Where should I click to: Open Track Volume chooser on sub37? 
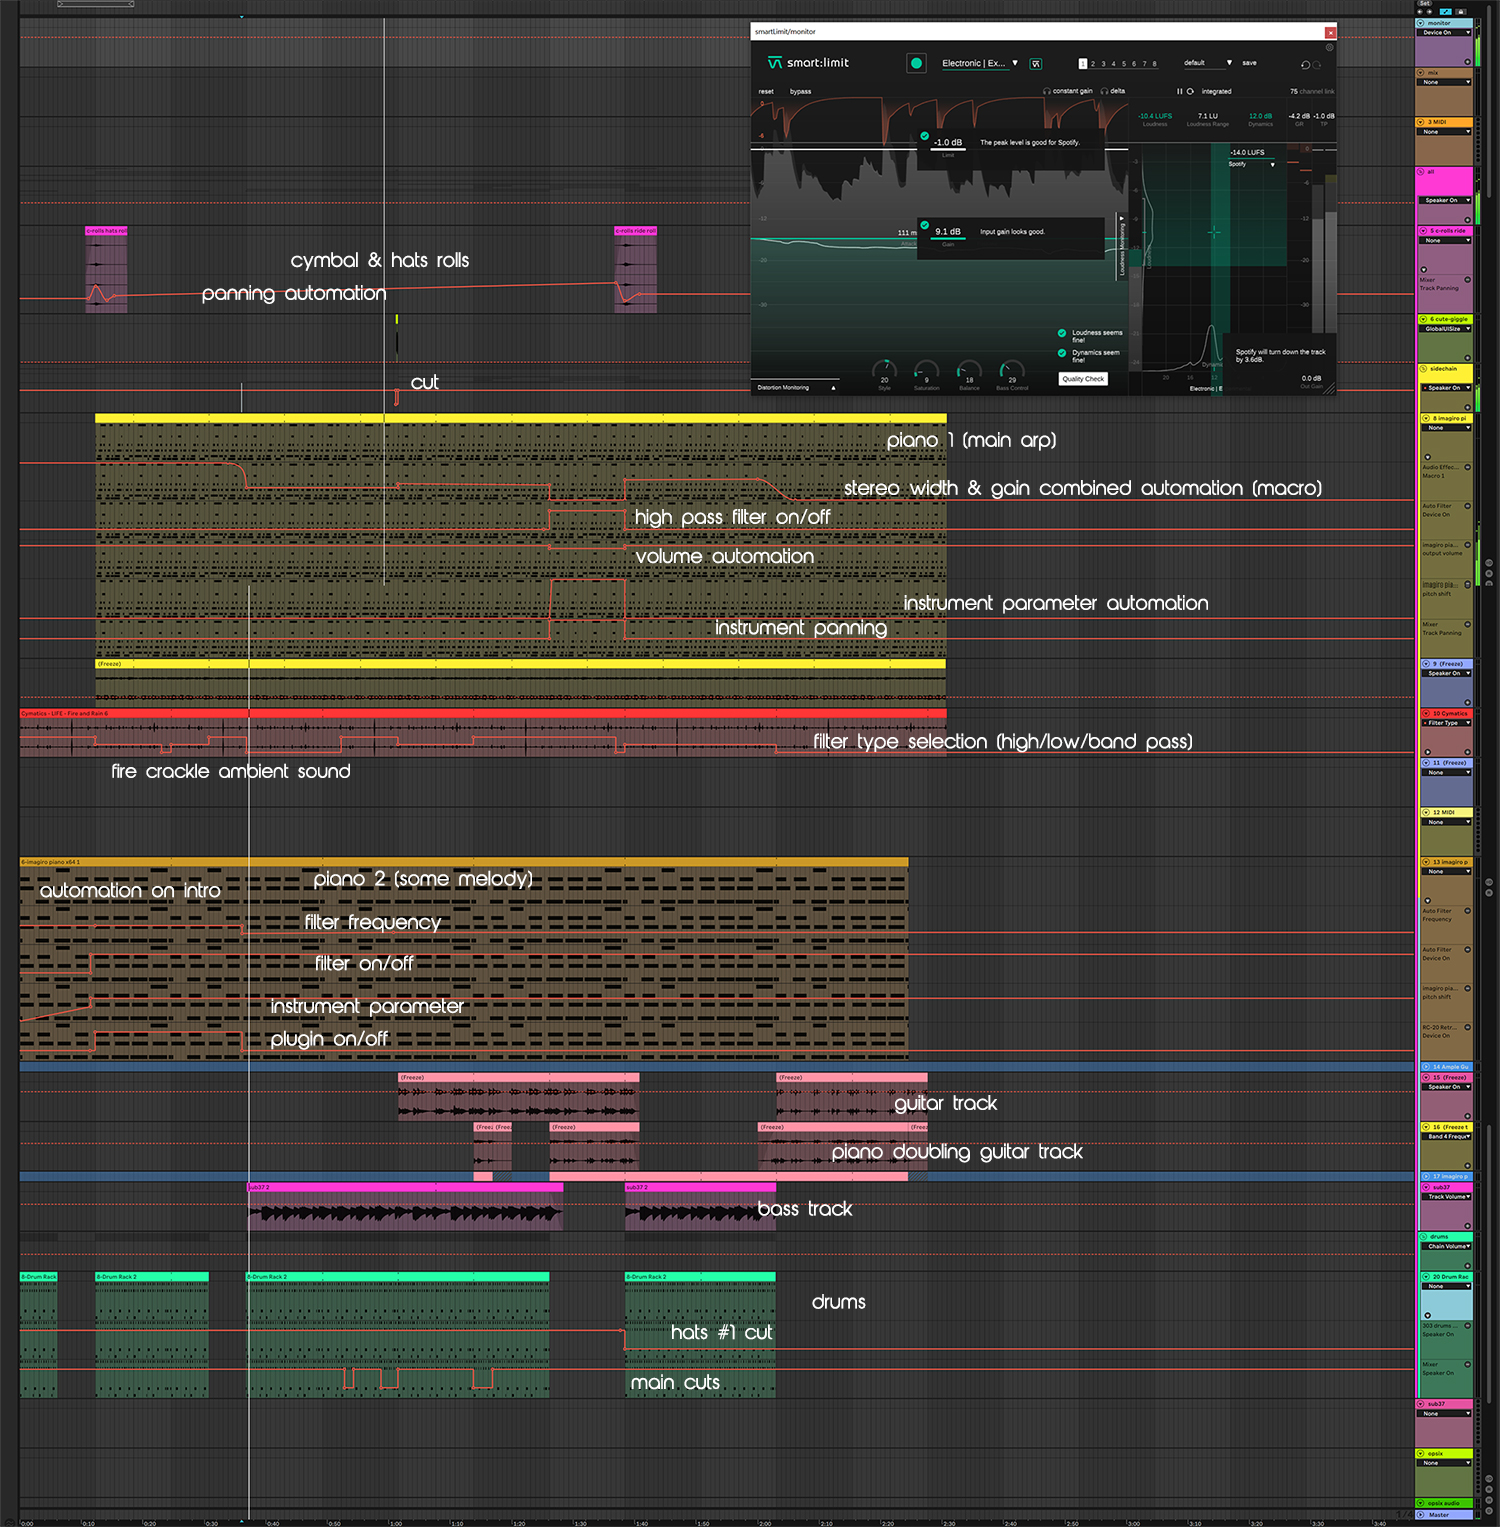[1446, 1197]
